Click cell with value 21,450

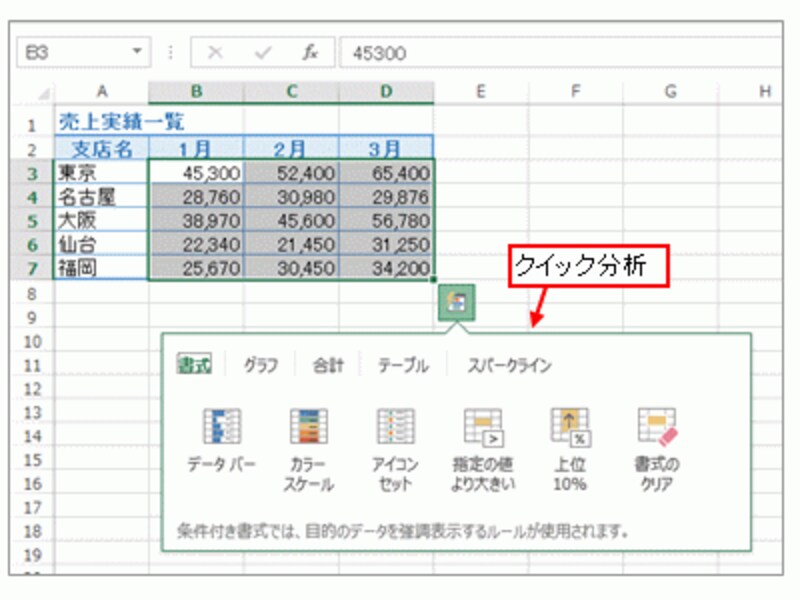pyautogui.click(x=291, y=244)
